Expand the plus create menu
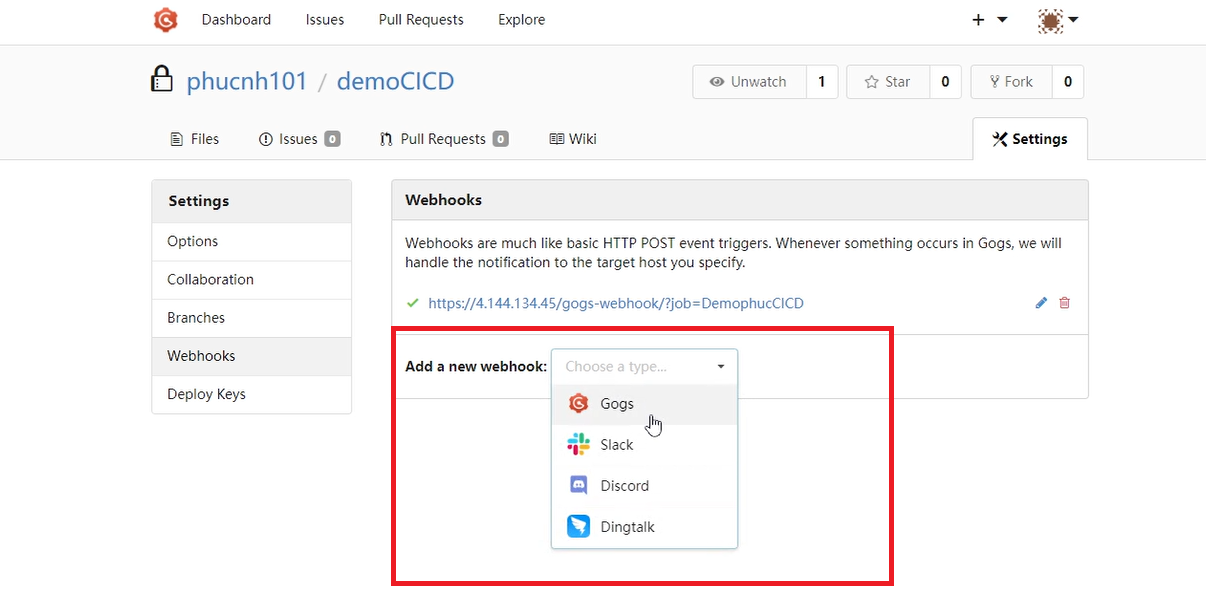 pyautogui.click(x=989, y=20)
